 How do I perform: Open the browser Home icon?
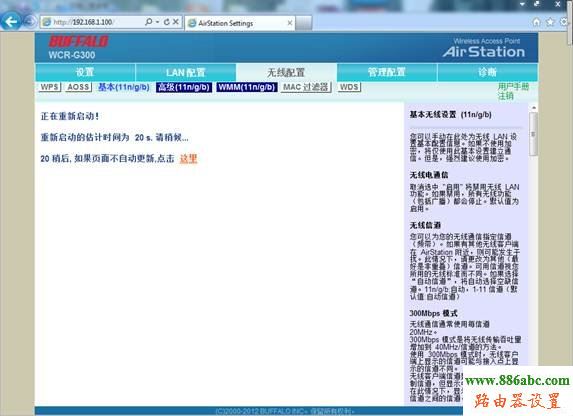(x=536, y=22)
